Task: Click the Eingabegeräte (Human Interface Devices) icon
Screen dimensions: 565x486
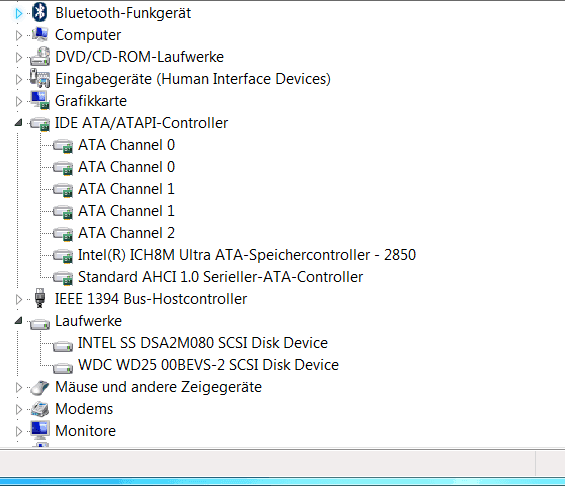Action: 40,79
